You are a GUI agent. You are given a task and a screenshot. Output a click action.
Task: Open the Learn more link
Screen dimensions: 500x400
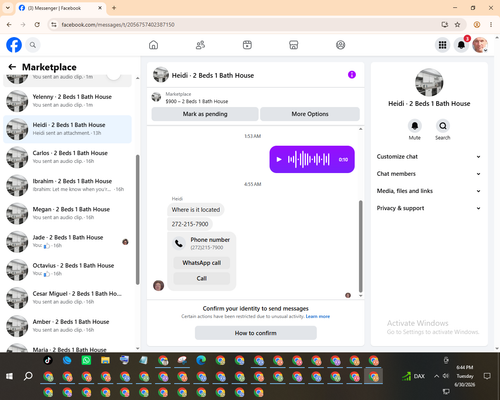318,316
